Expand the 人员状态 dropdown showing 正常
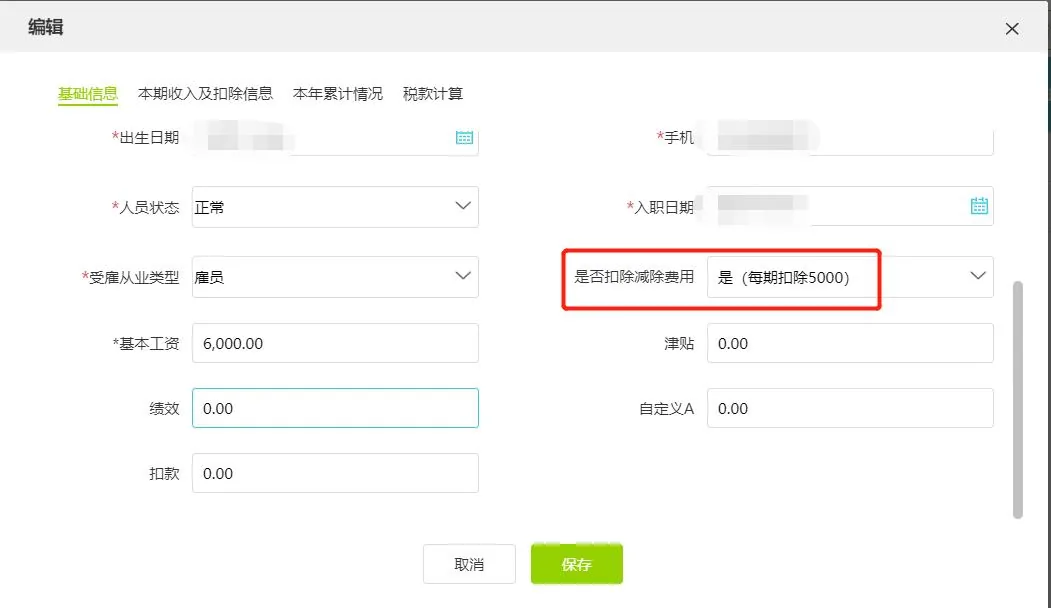Screen dimensions: 1051x608 pos(335,207)
